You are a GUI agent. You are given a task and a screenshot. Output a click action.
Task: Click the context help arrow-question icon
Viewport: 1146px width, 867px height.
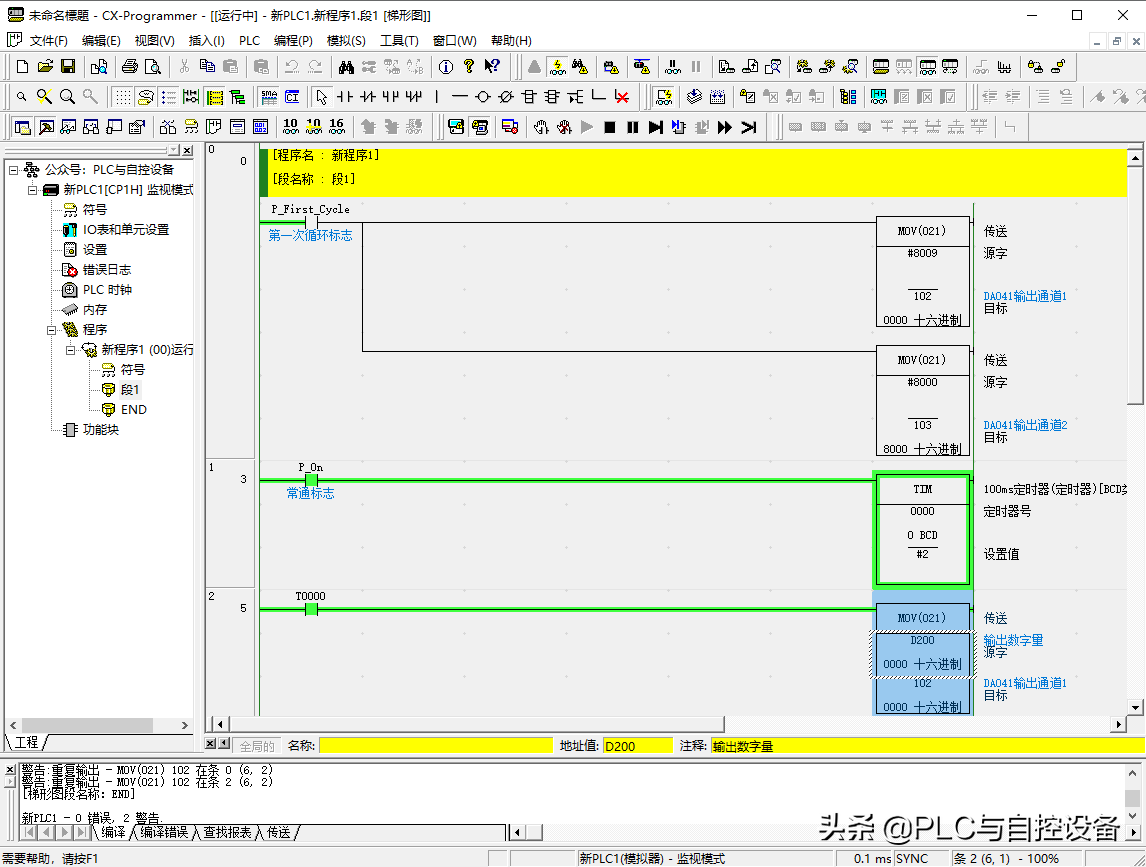click(x=492, y=67)
